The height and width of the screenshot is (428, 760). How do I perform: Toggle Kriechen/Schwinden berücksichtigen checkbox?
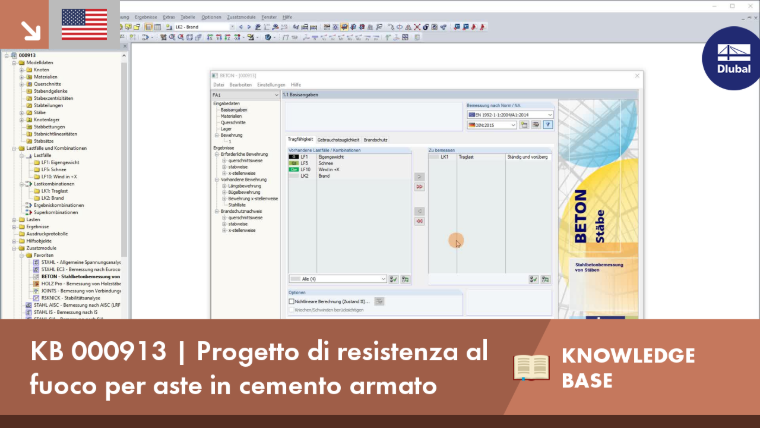[291, 310]
